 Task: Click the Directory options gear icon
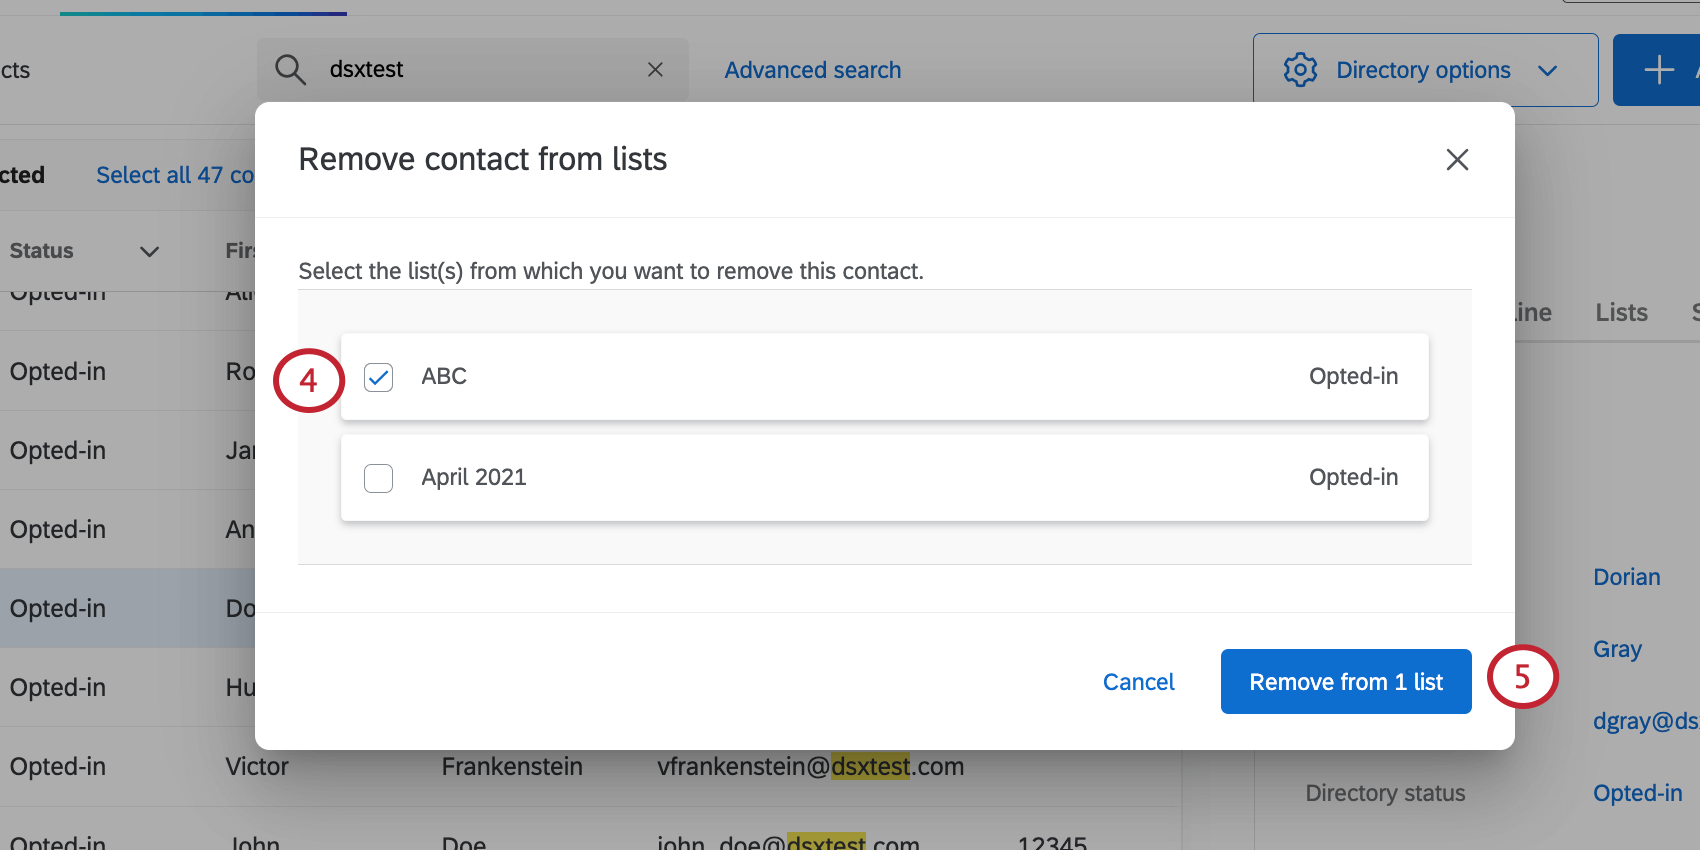coord(1300,69)
